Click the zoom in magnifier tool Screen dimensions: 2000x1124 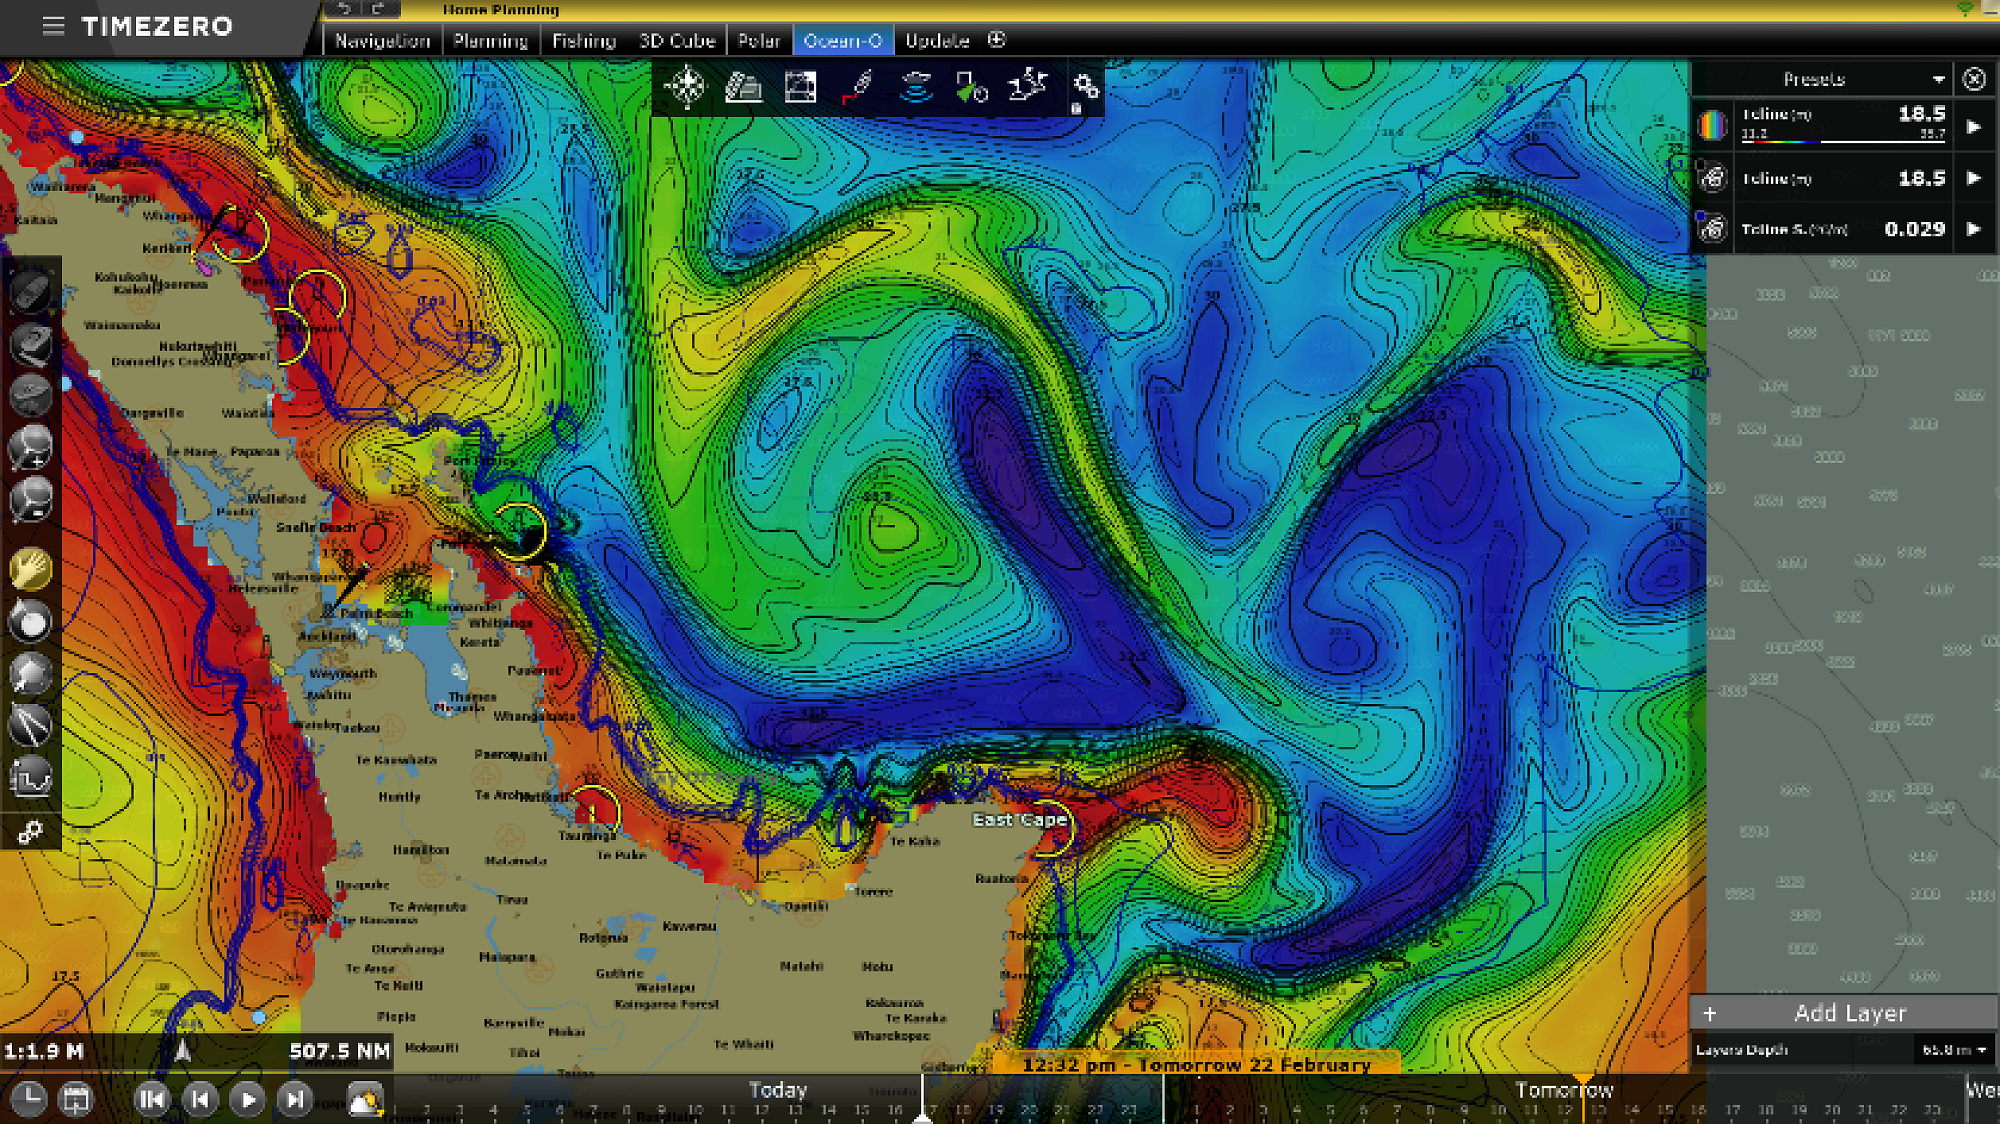point(30,448)
